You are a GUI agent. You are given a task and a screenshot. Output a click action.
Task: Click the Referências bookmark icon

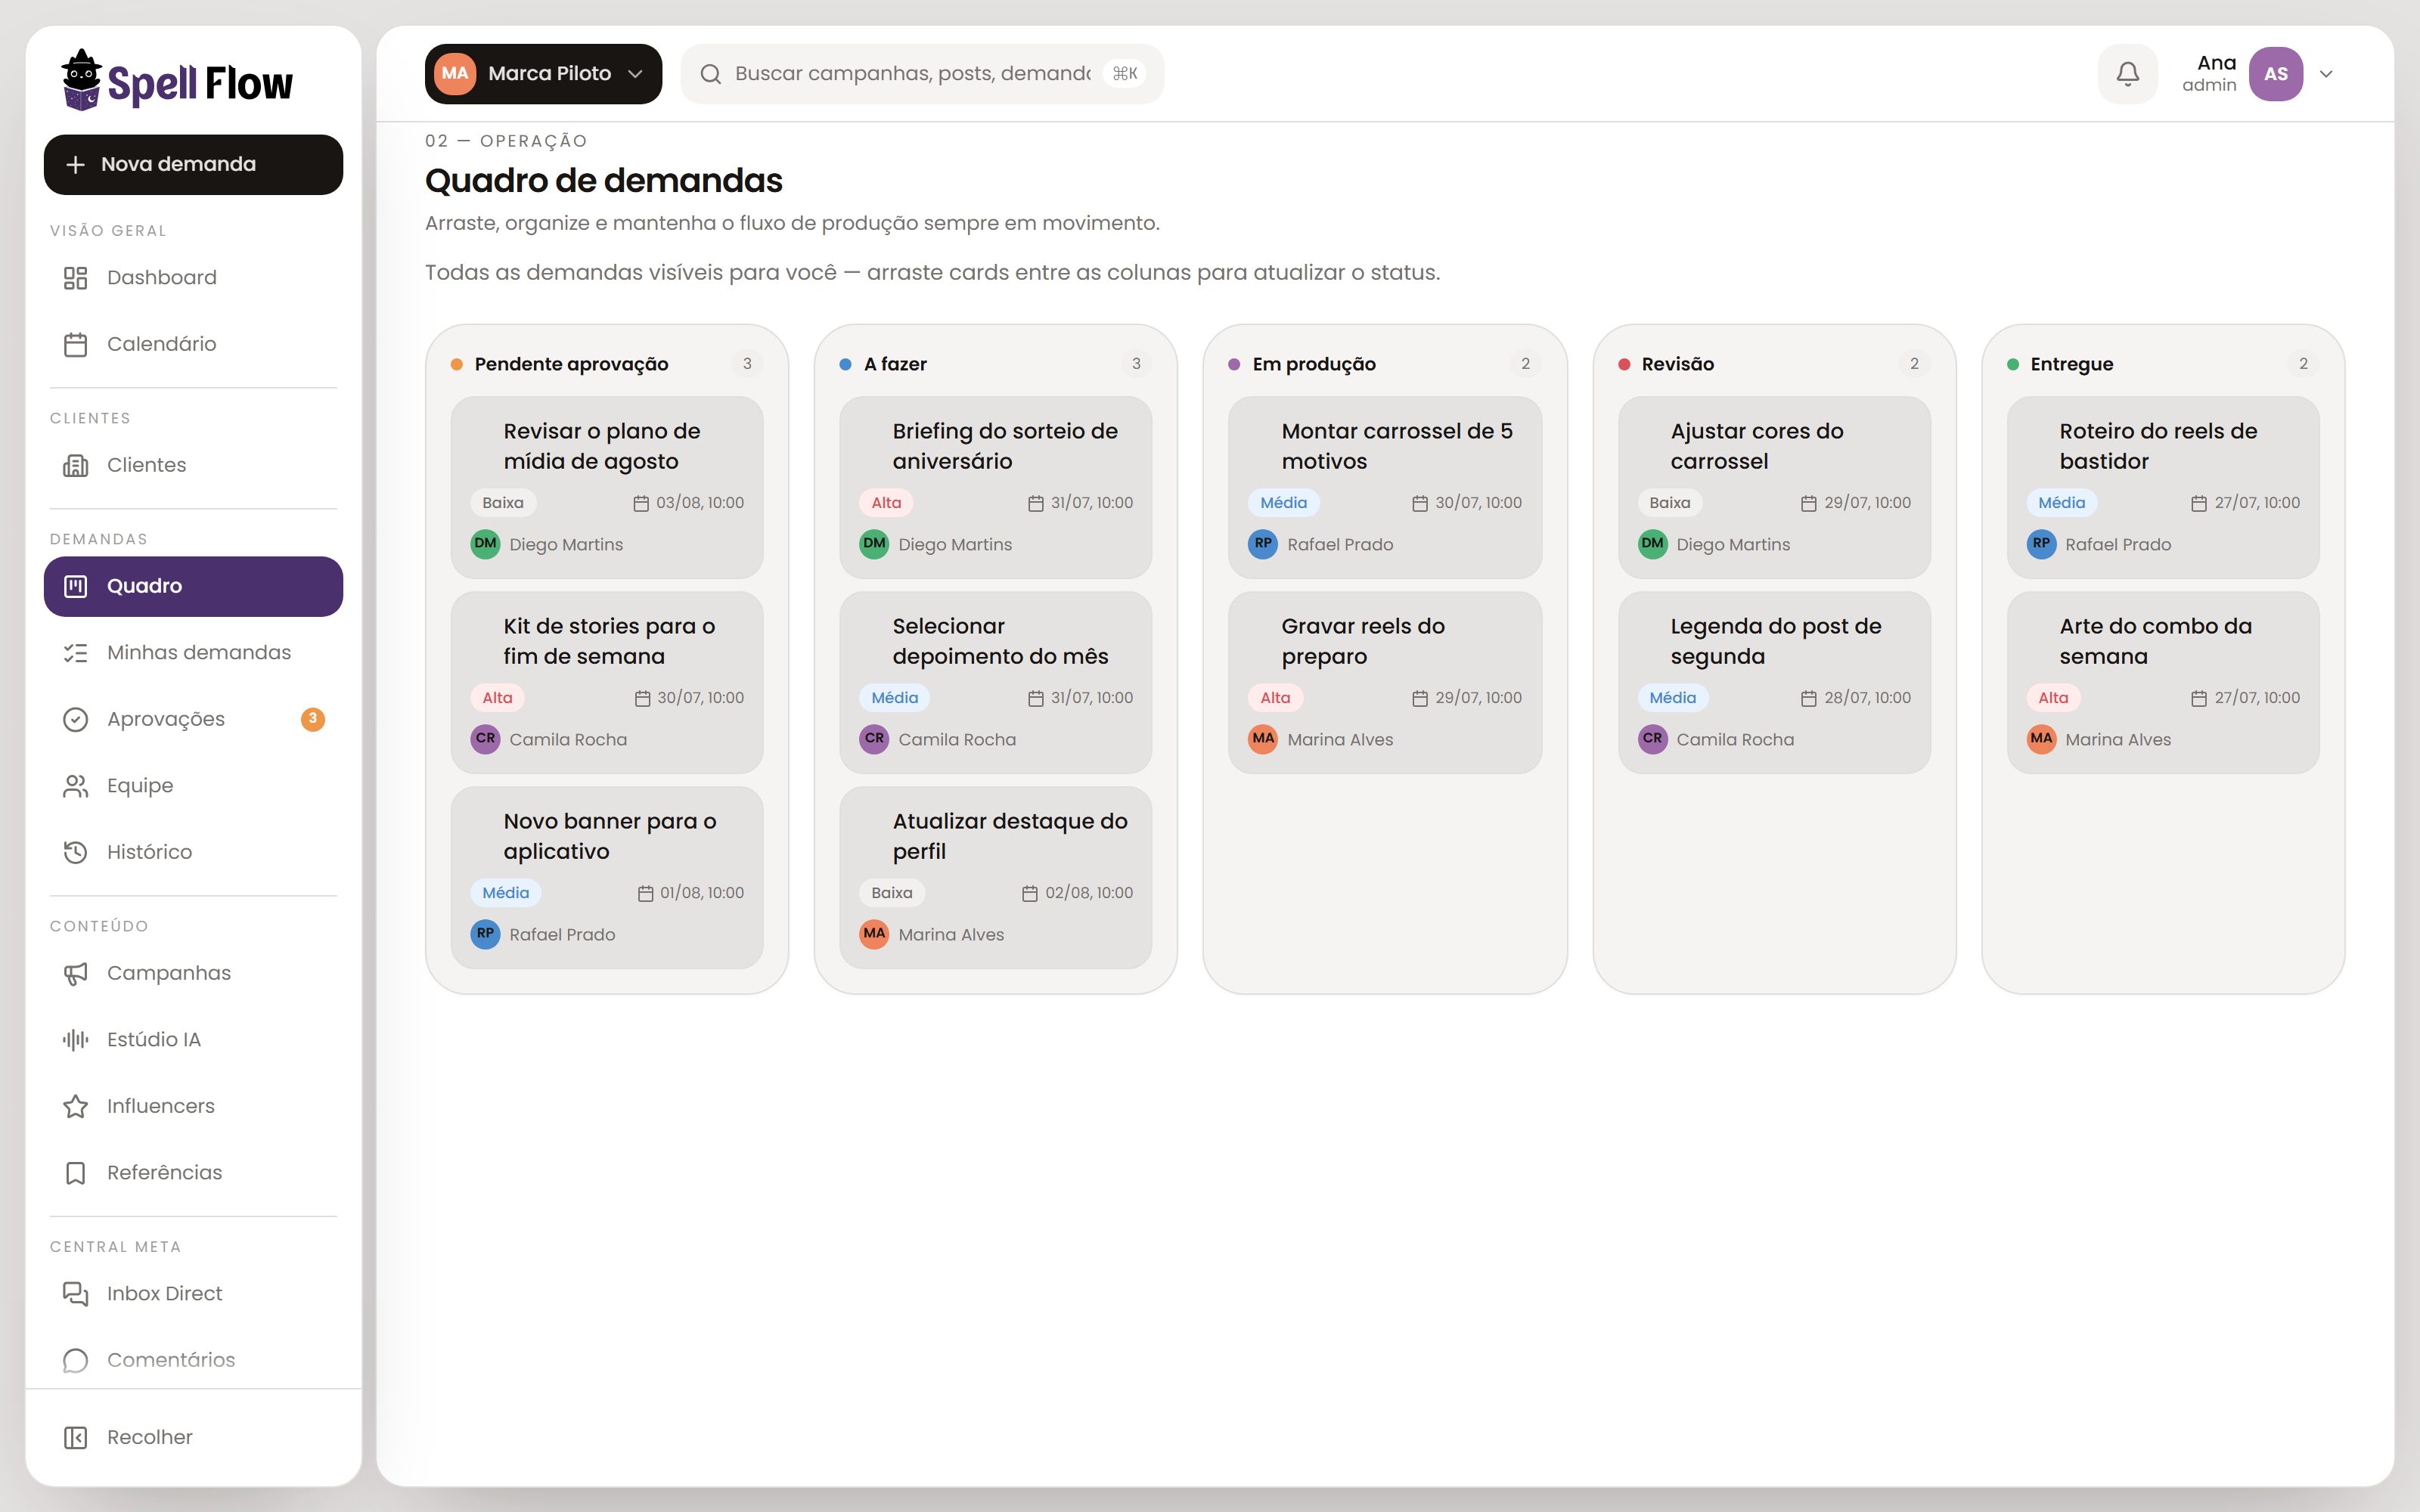point(76,1173)
